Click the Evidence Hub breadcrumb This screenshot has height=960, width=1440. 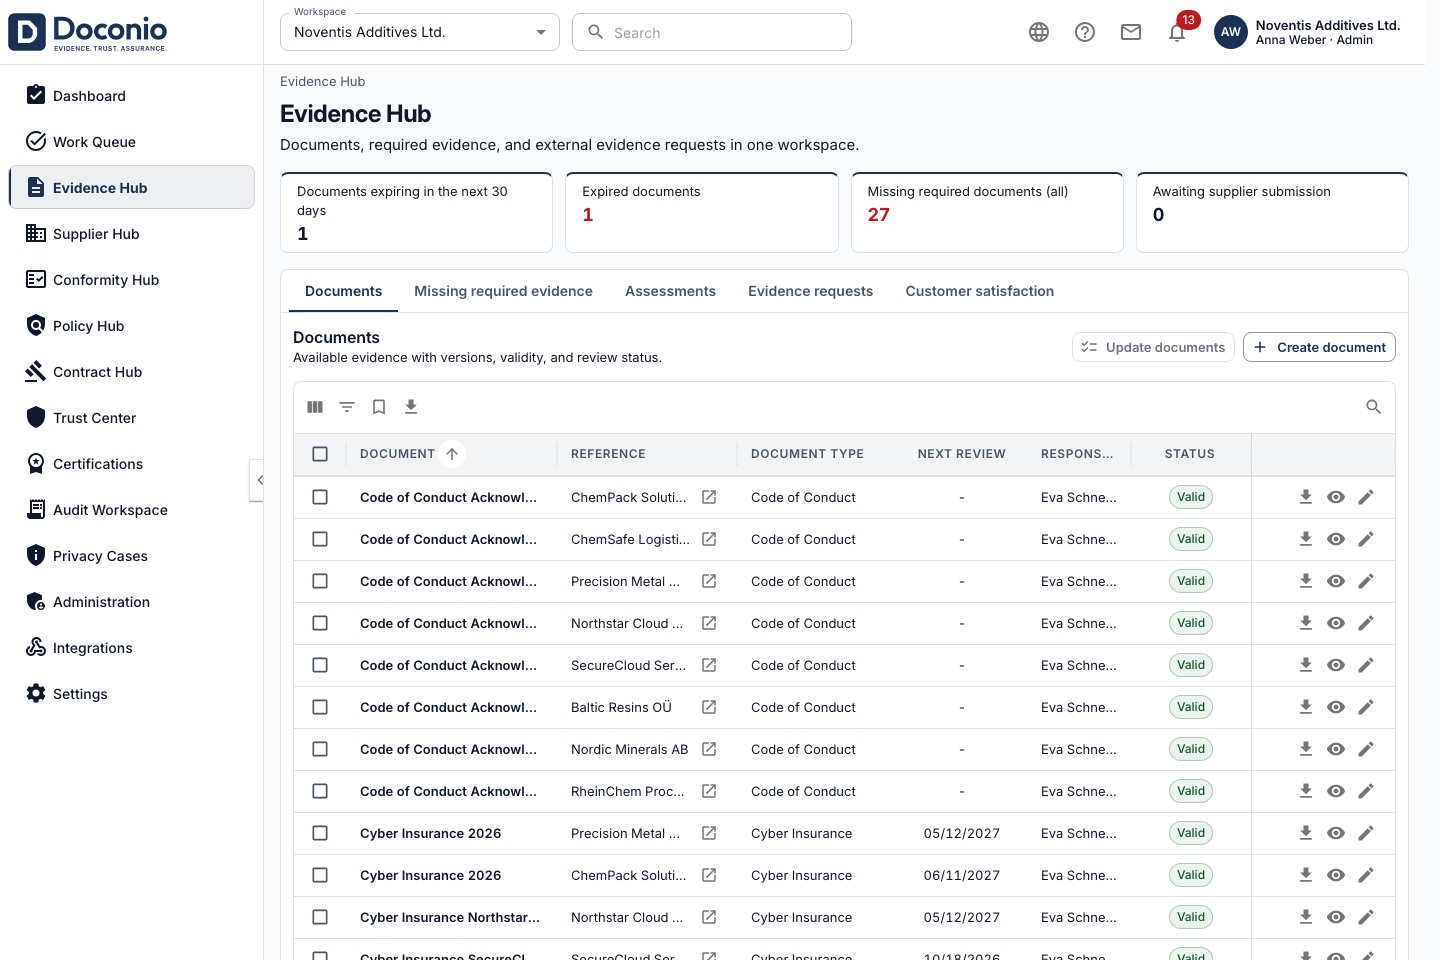pyautogui.click(x=322, y=82)
